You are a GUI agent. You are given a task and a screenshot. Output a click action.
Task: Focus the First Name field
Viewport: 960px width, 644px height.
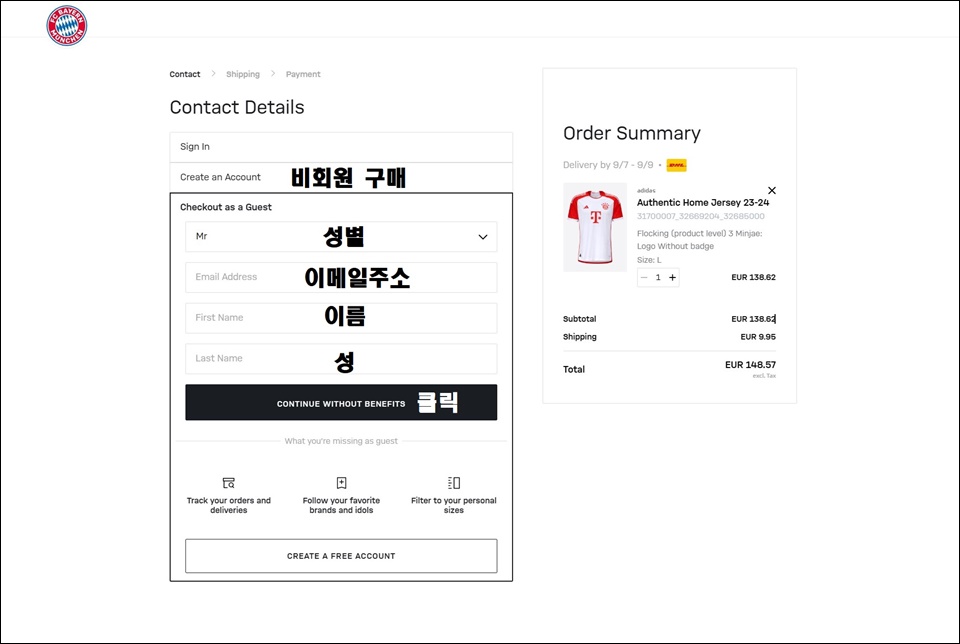pyautogui.click(x=341, y=318)
